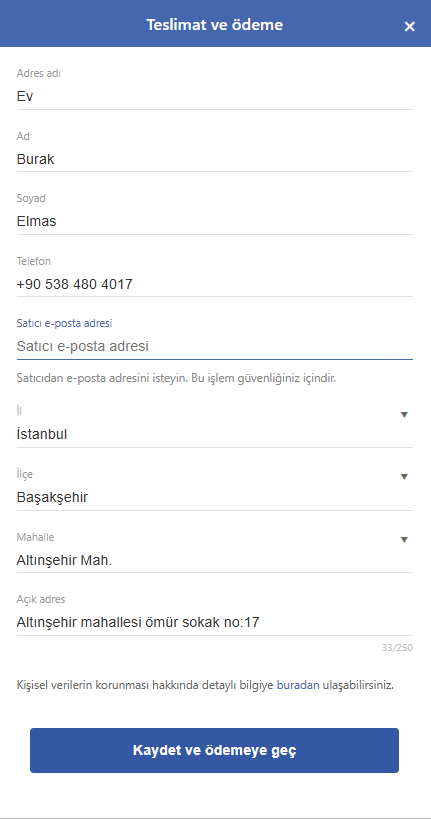
Task: Focus the empty Satıcı e-posta adresi input
Action: pos(215,346)
